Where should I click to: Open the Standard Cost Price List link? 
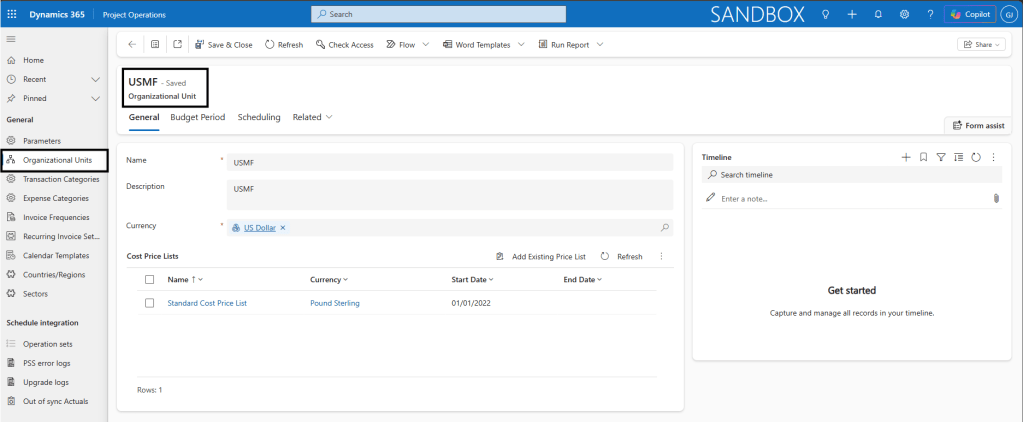[x=208, y=303]
